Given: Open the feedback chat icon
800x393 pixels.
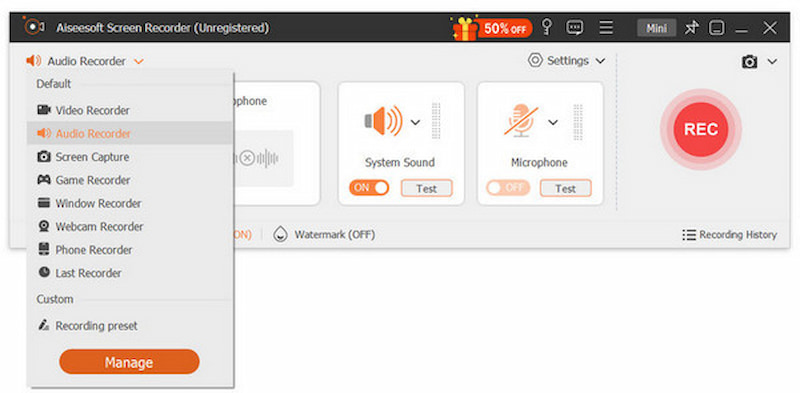Looking at the screenshot, I should [575, 28].
